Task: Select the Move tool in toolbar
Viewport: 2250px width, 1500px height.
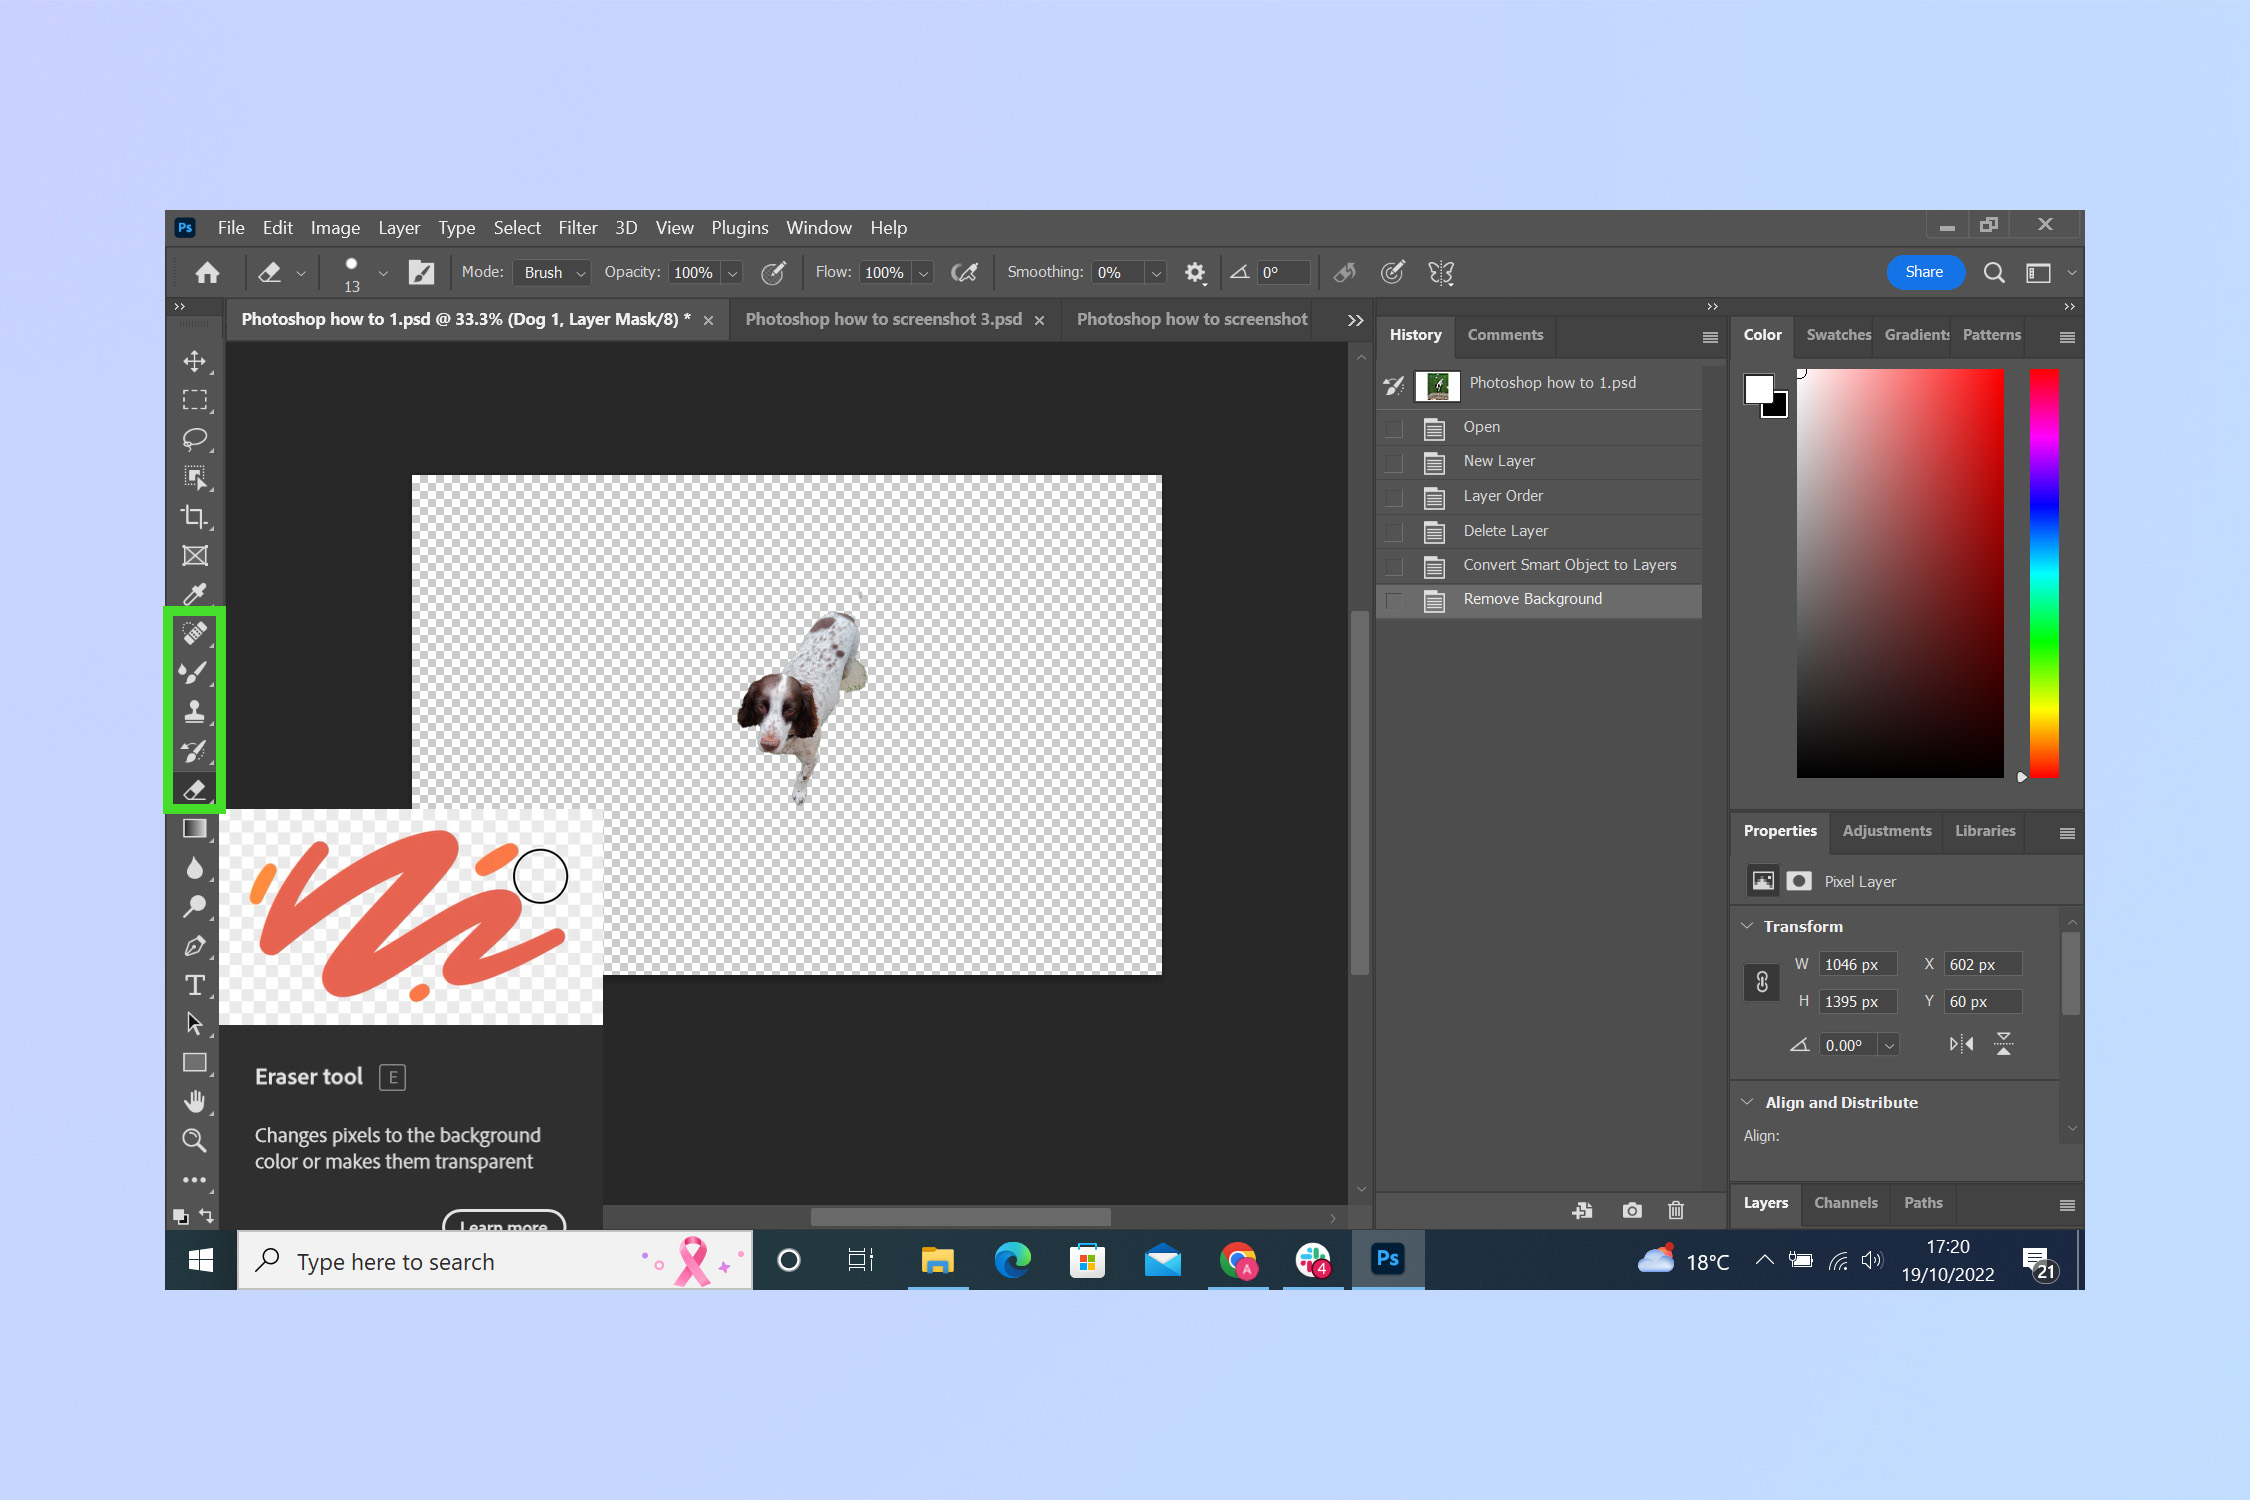Action: [194, 360]
